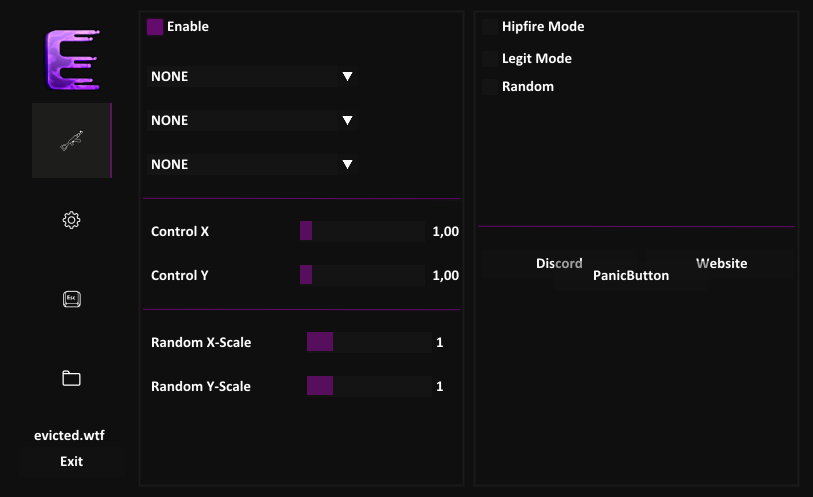Viewport: 813px width, 497px height.
Task: Open the second NONE dropdown
Action: (252, 121)
